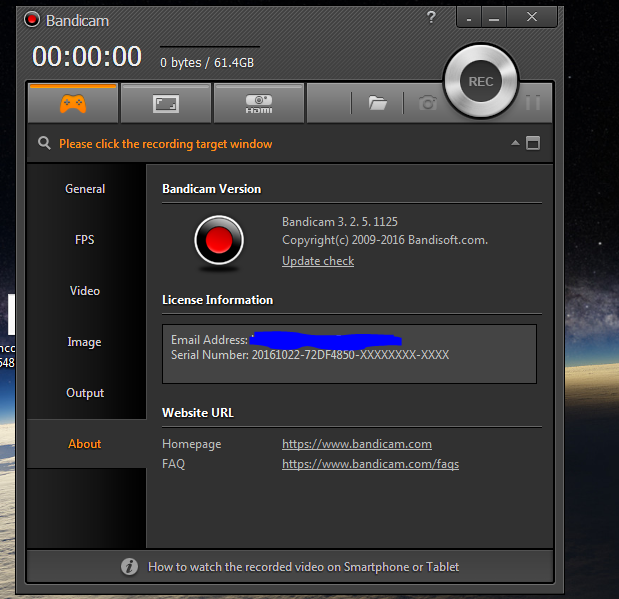This screenshot has height=599, width=619.
Task: Close the Bandicam window
Action: tap(532, 17)
